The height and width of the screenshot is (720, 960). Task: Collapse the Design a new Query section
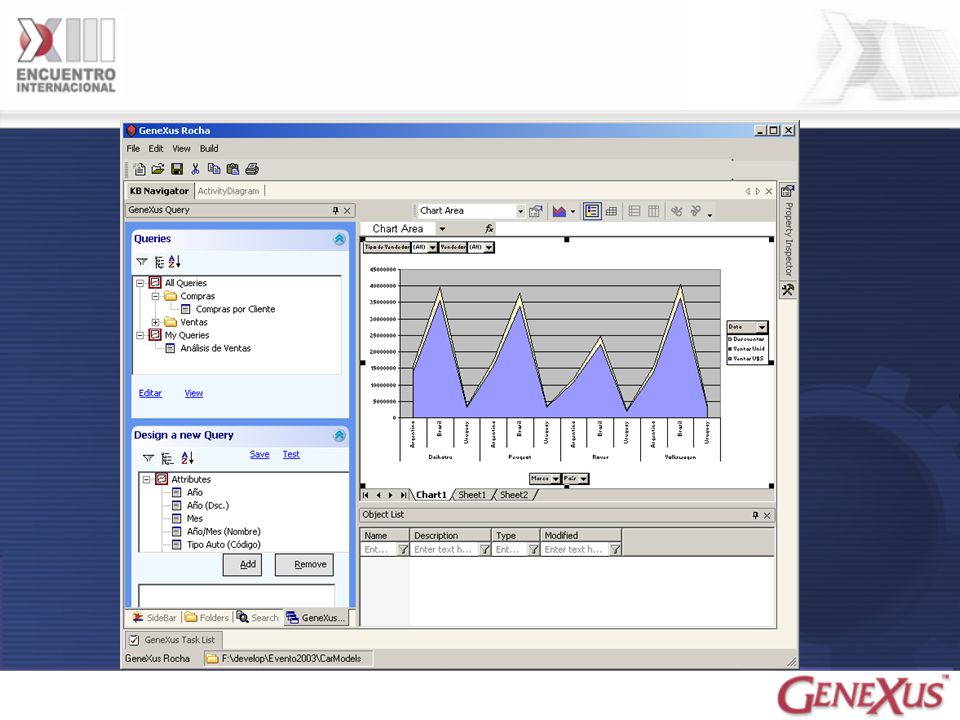tap(339, 435)
